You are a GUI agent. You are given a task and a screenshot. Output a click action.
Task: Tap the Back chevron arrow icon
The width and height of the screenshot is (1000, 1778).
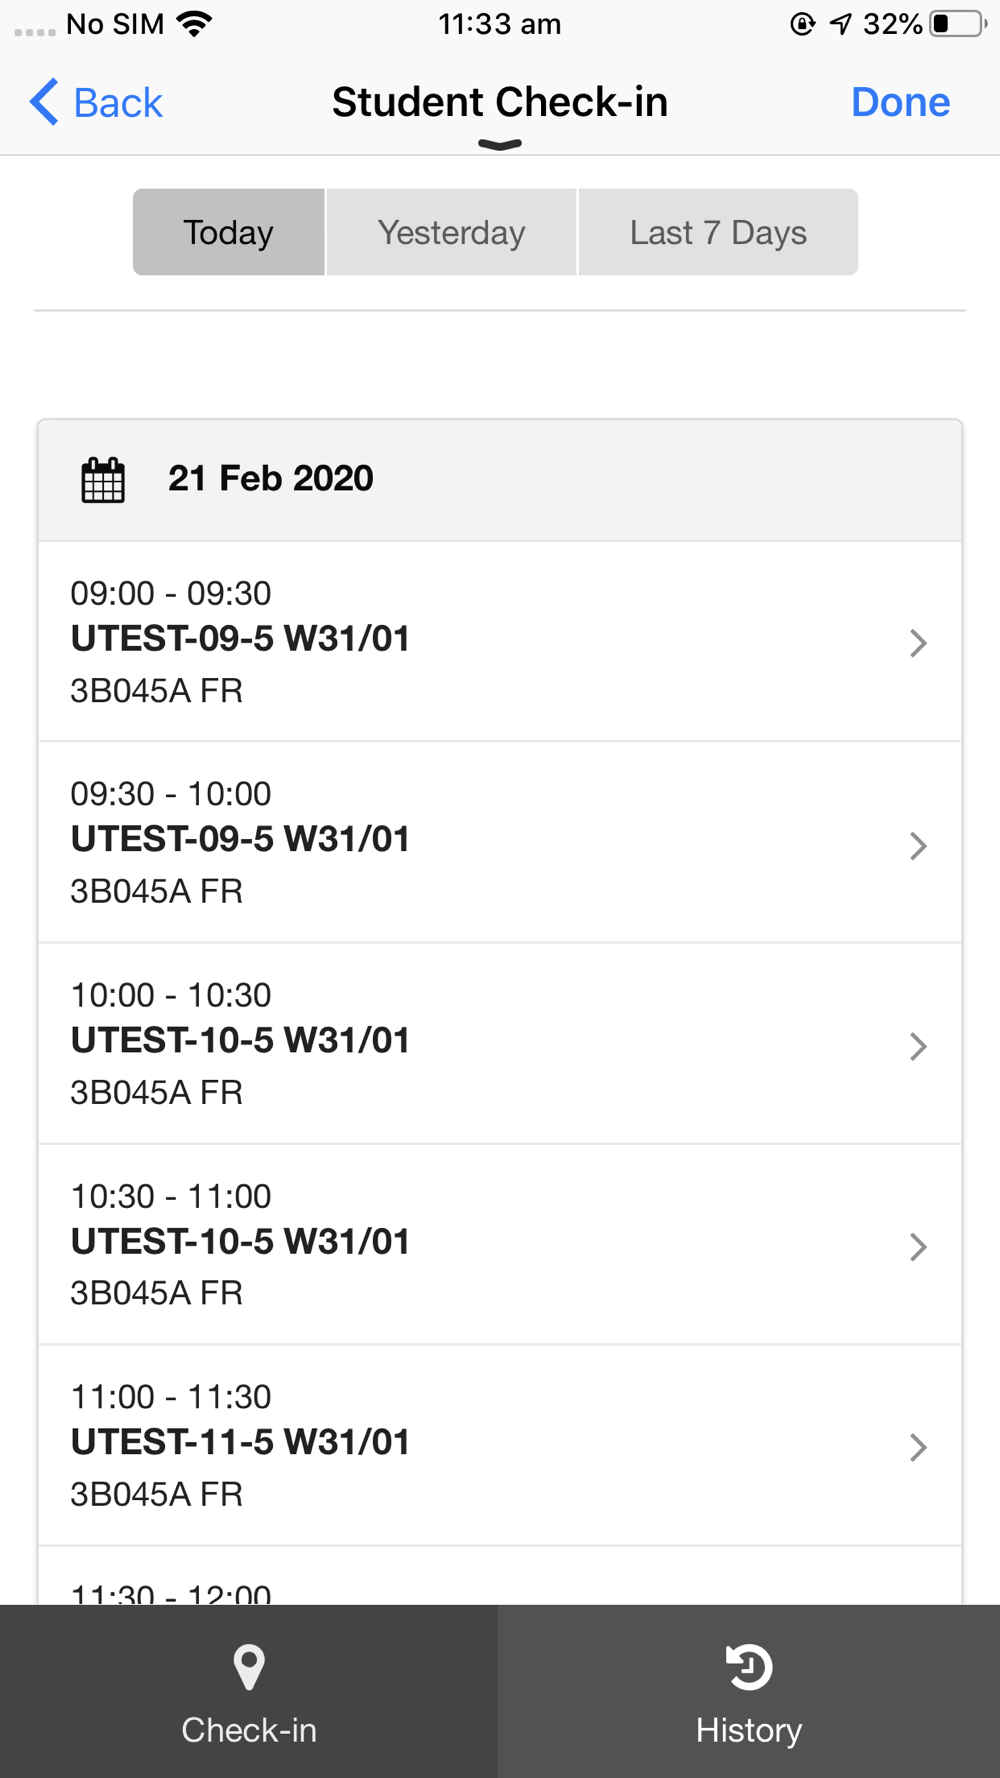[44, 102]
